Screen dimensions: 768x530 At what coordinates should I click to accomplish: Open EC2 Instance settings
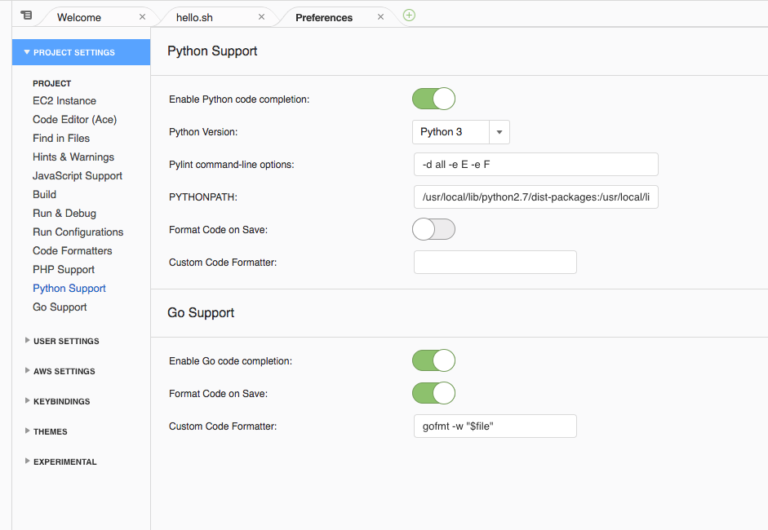click(x=64, y=101)
